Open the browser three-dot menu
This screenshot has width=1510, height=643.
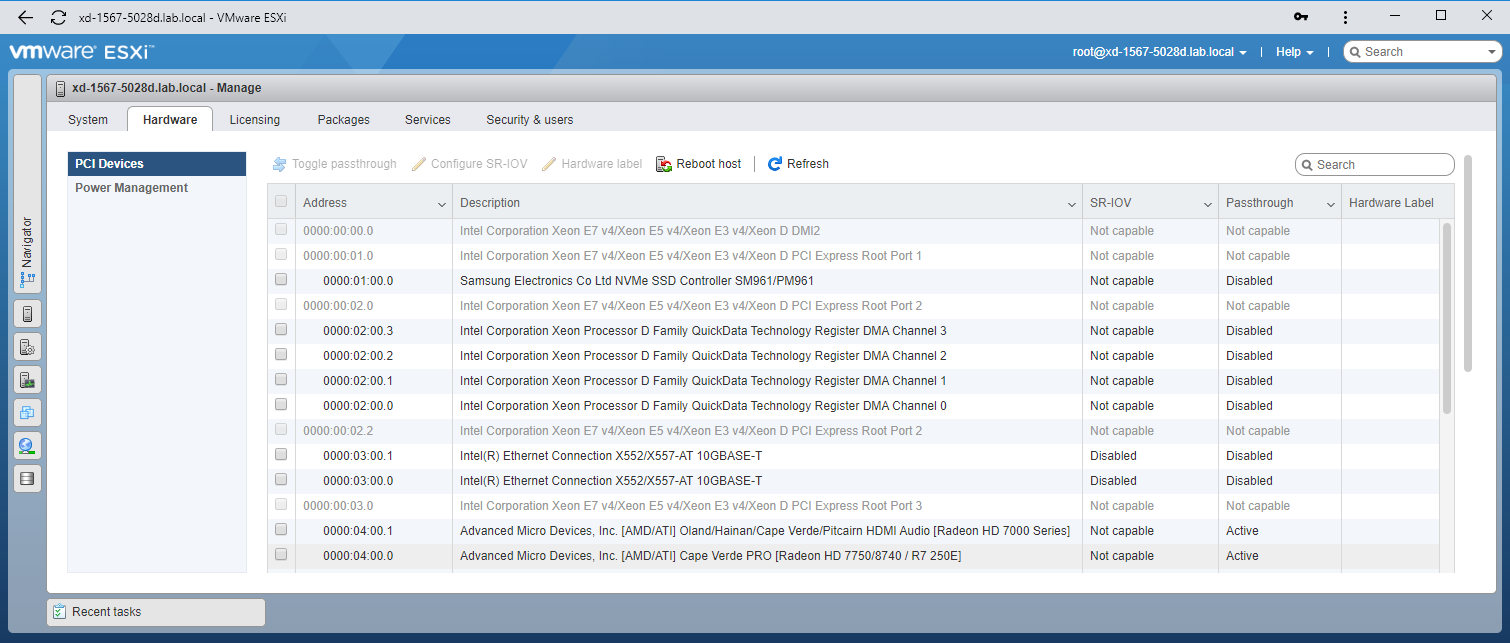tap(1346, 17)
